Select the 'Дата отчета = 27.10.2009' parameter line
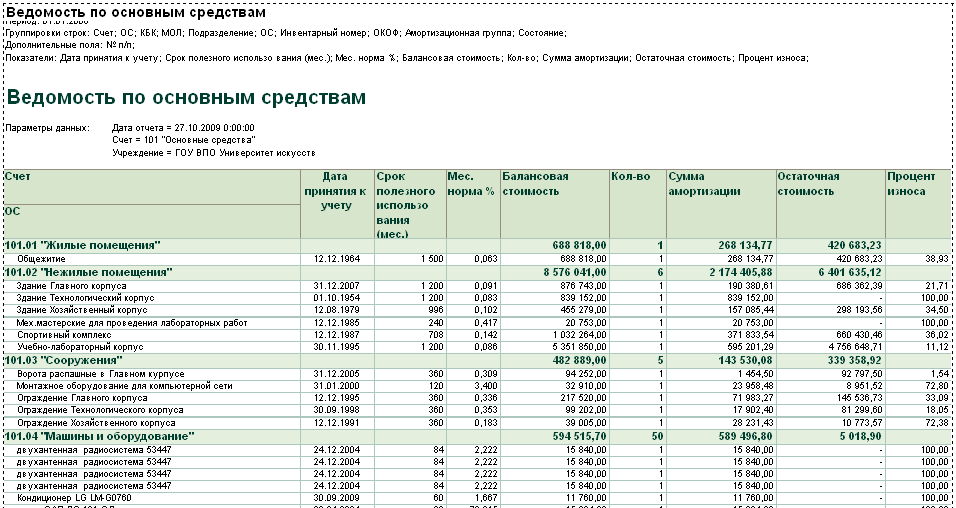This screenshot has width=956, height=508. pyautogui.click(x=183, y=128)
